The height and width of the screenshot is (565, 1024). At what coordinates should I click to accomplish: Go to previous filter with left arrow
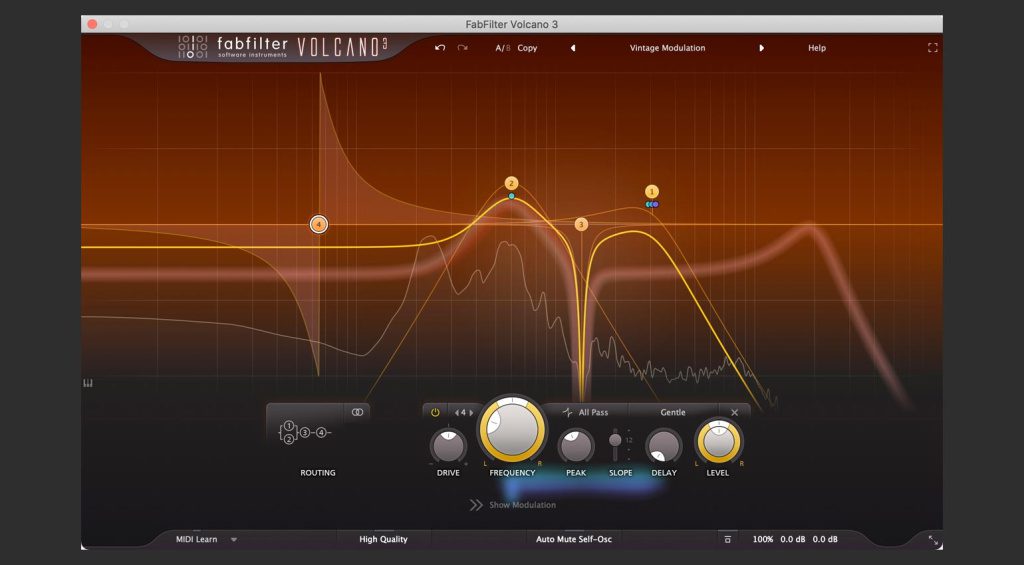(x=456, y=413)
